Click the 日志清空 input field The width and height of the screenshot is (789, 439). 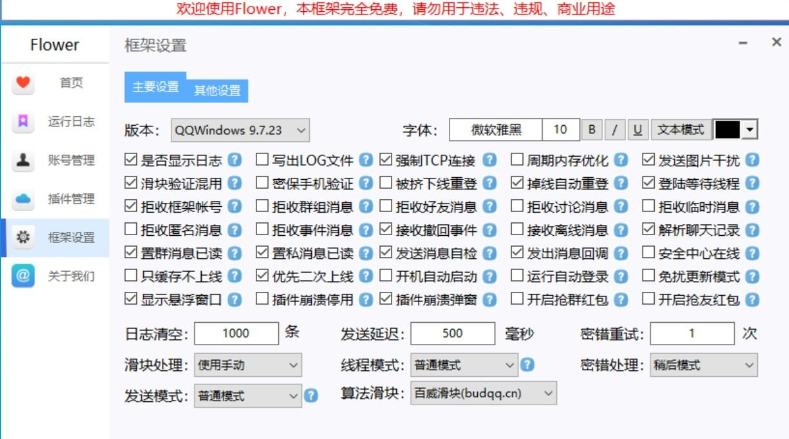tap(236, 333)
